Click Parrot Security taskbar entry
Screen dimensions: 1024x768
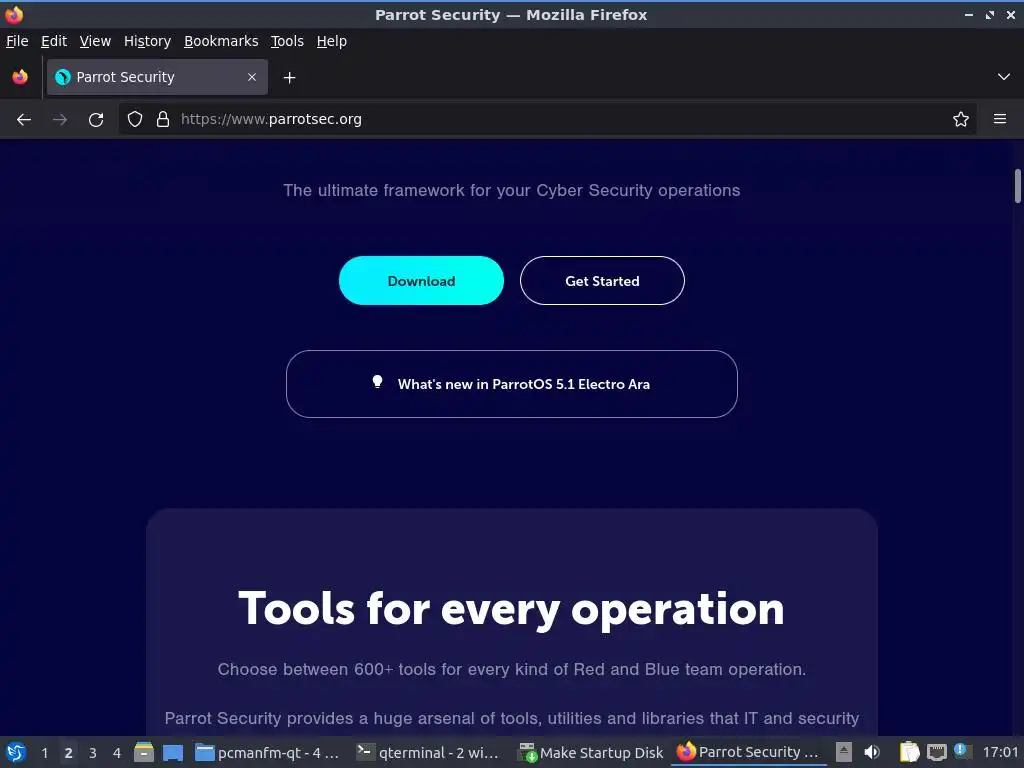click(749, 753)
